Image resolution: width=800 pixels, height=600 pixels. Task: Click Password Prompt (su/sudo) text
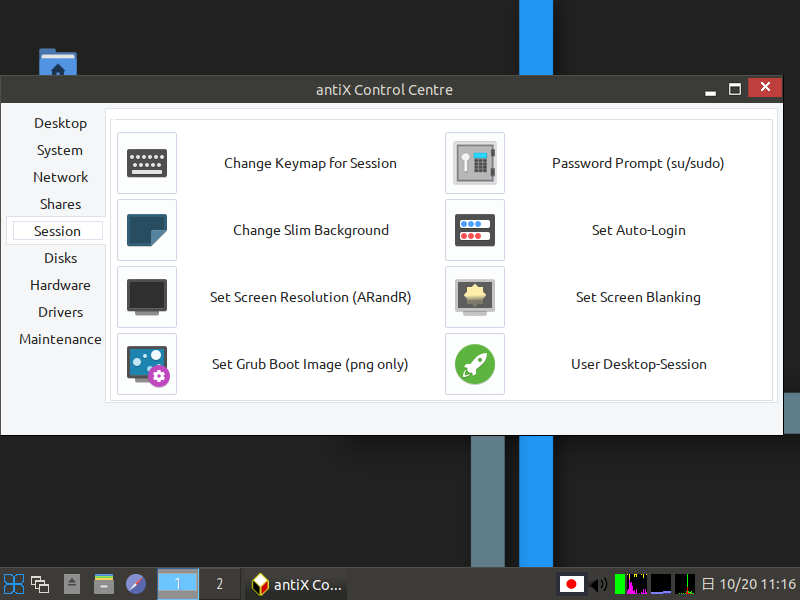(x=638, y=163)
